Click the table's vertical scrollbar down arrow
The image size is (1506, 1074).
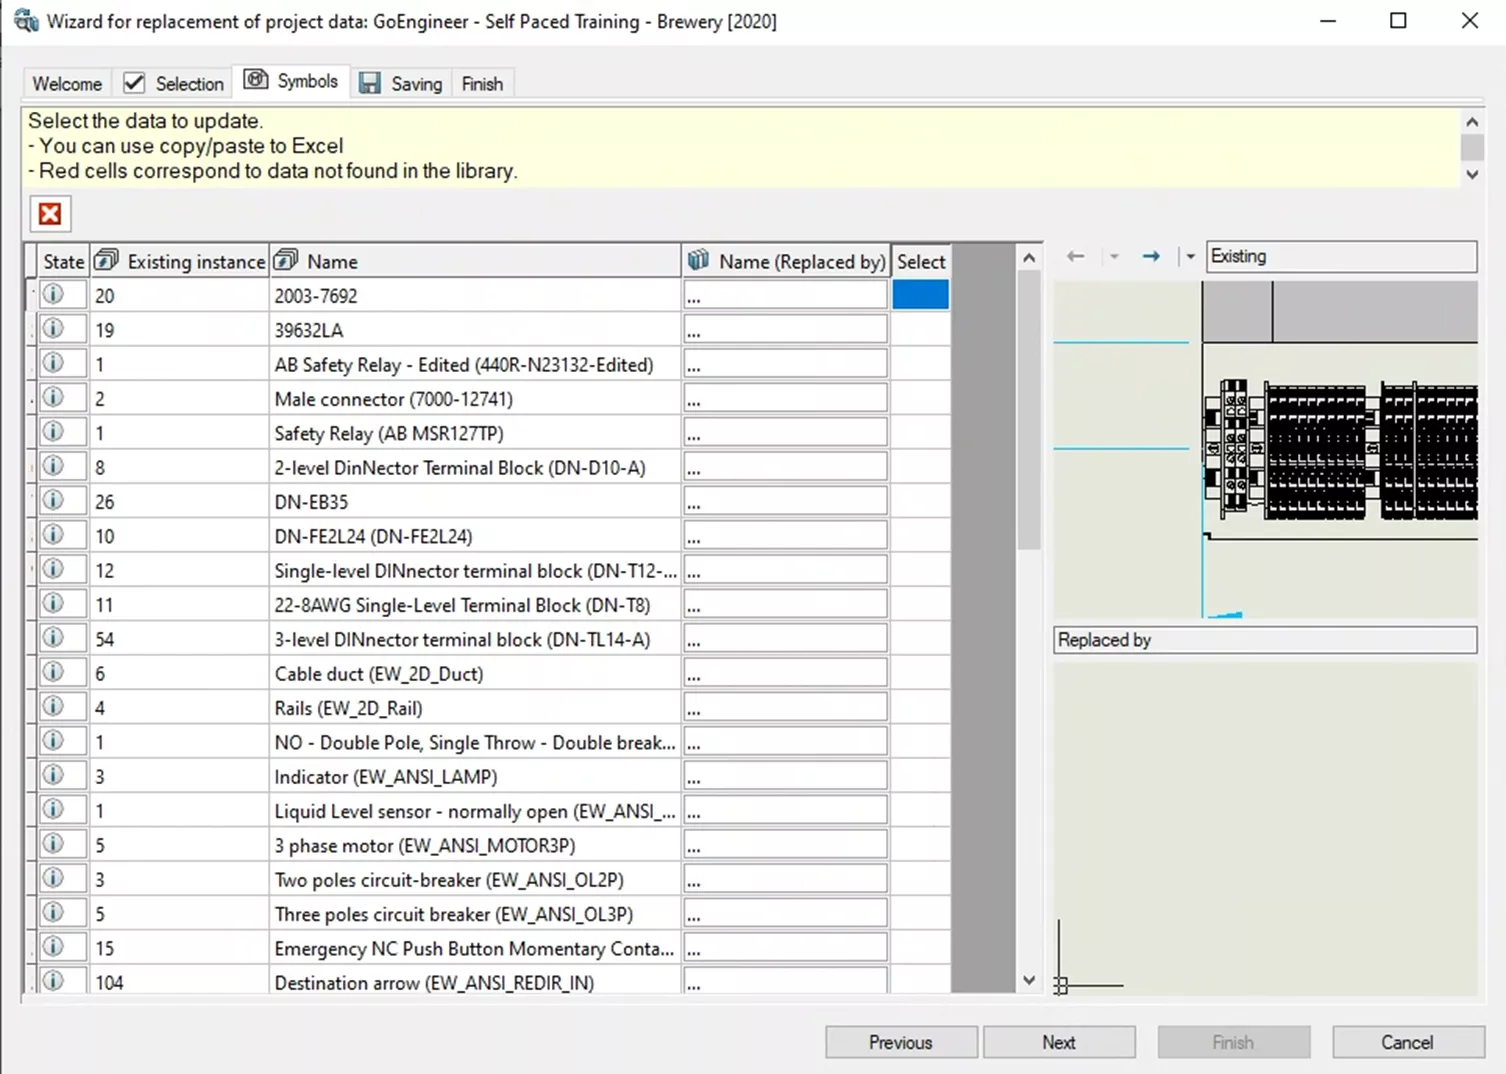pos(1029,981)
